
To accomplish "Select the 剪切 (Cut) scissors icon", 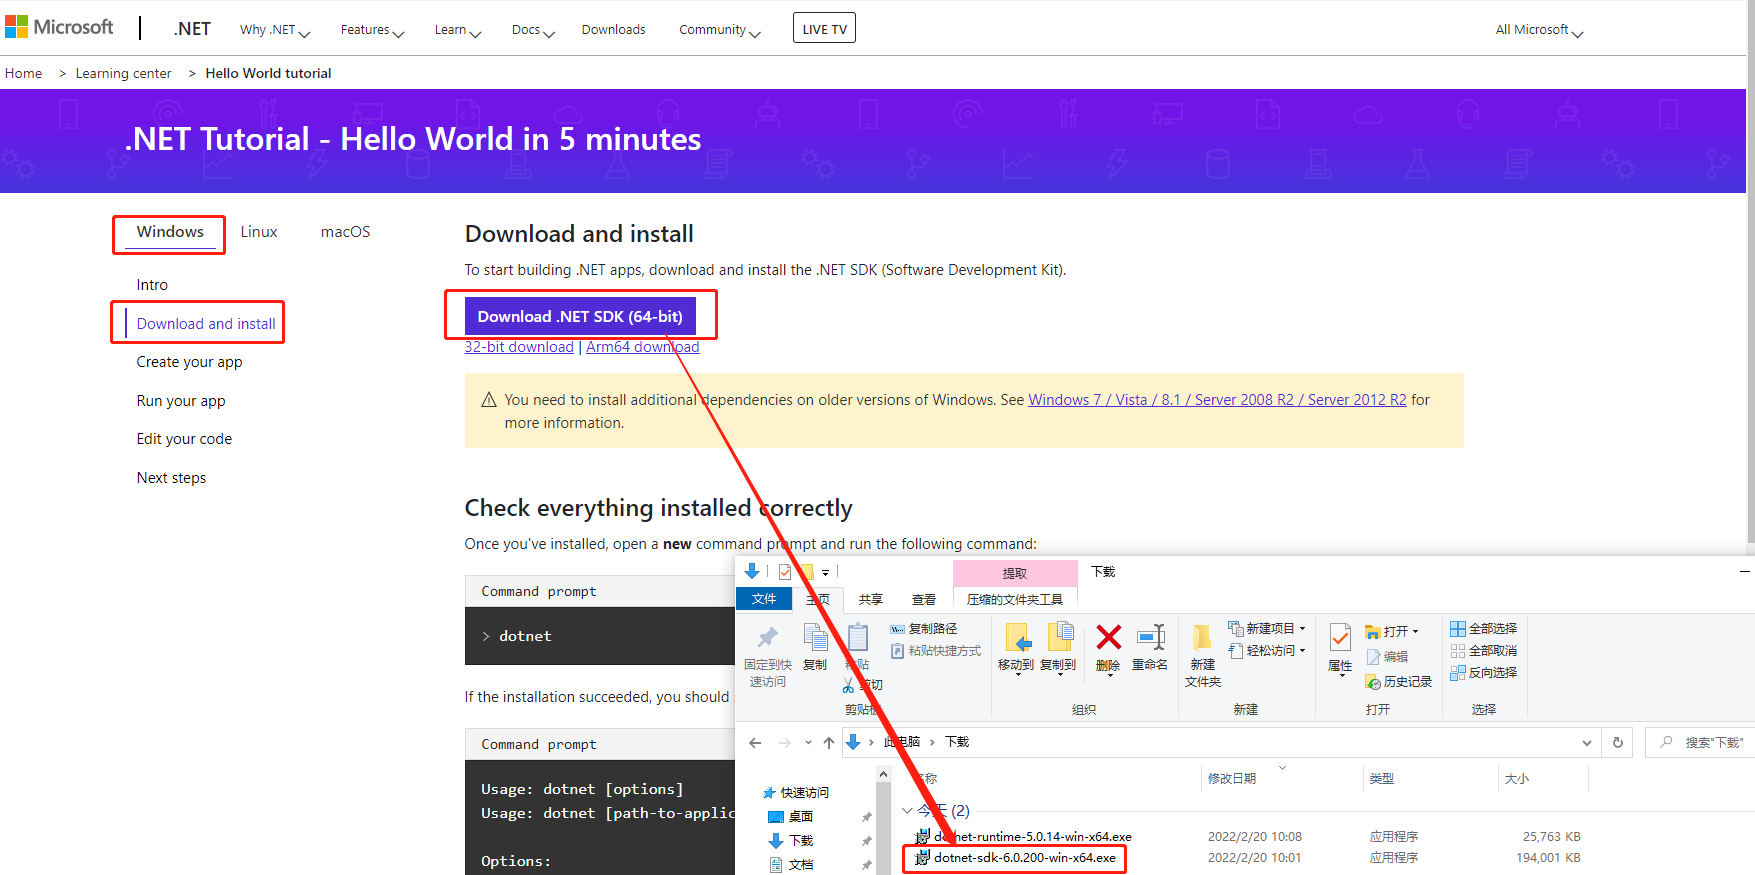I will (x=849, y=685).
